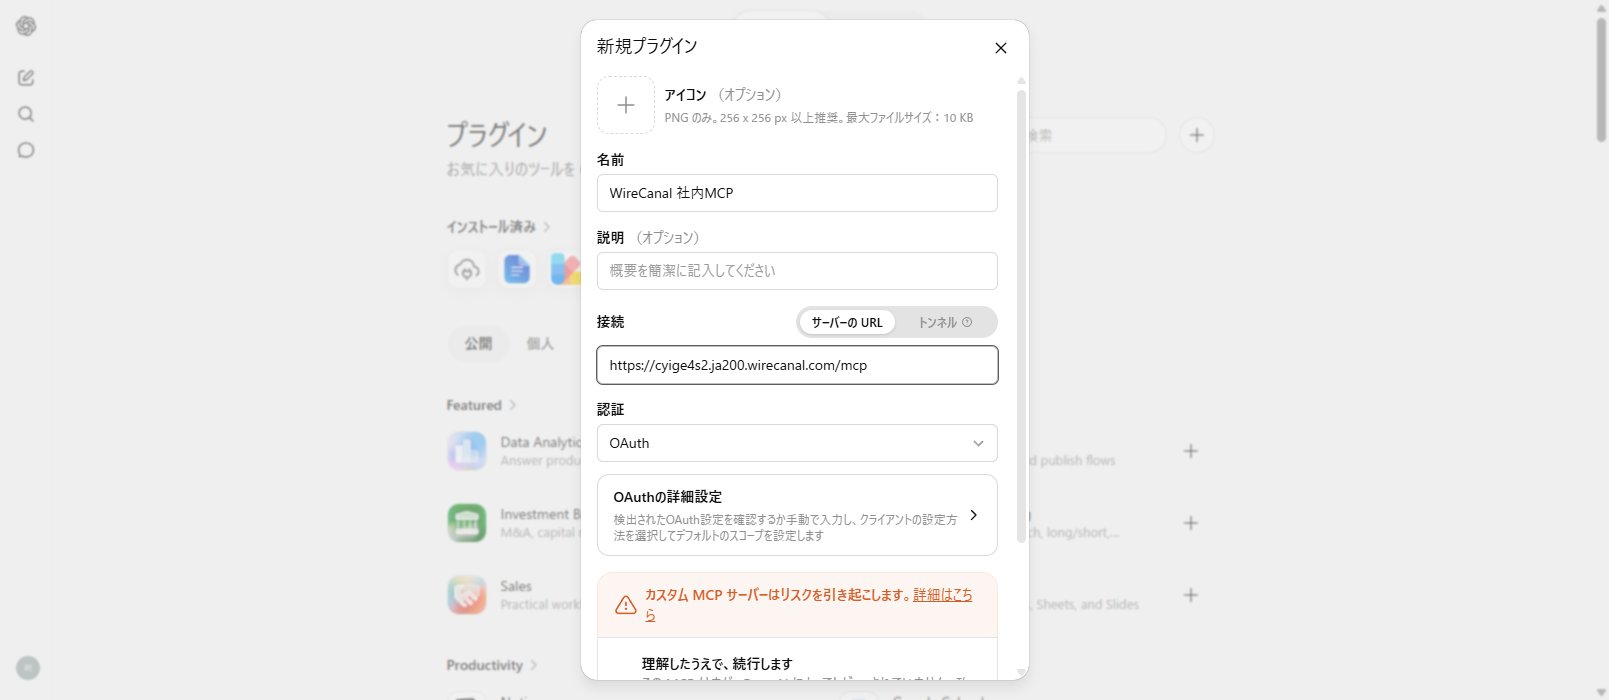
Task: Open the Data Analytics plugin icon
Action: click(x=467, y=451)
